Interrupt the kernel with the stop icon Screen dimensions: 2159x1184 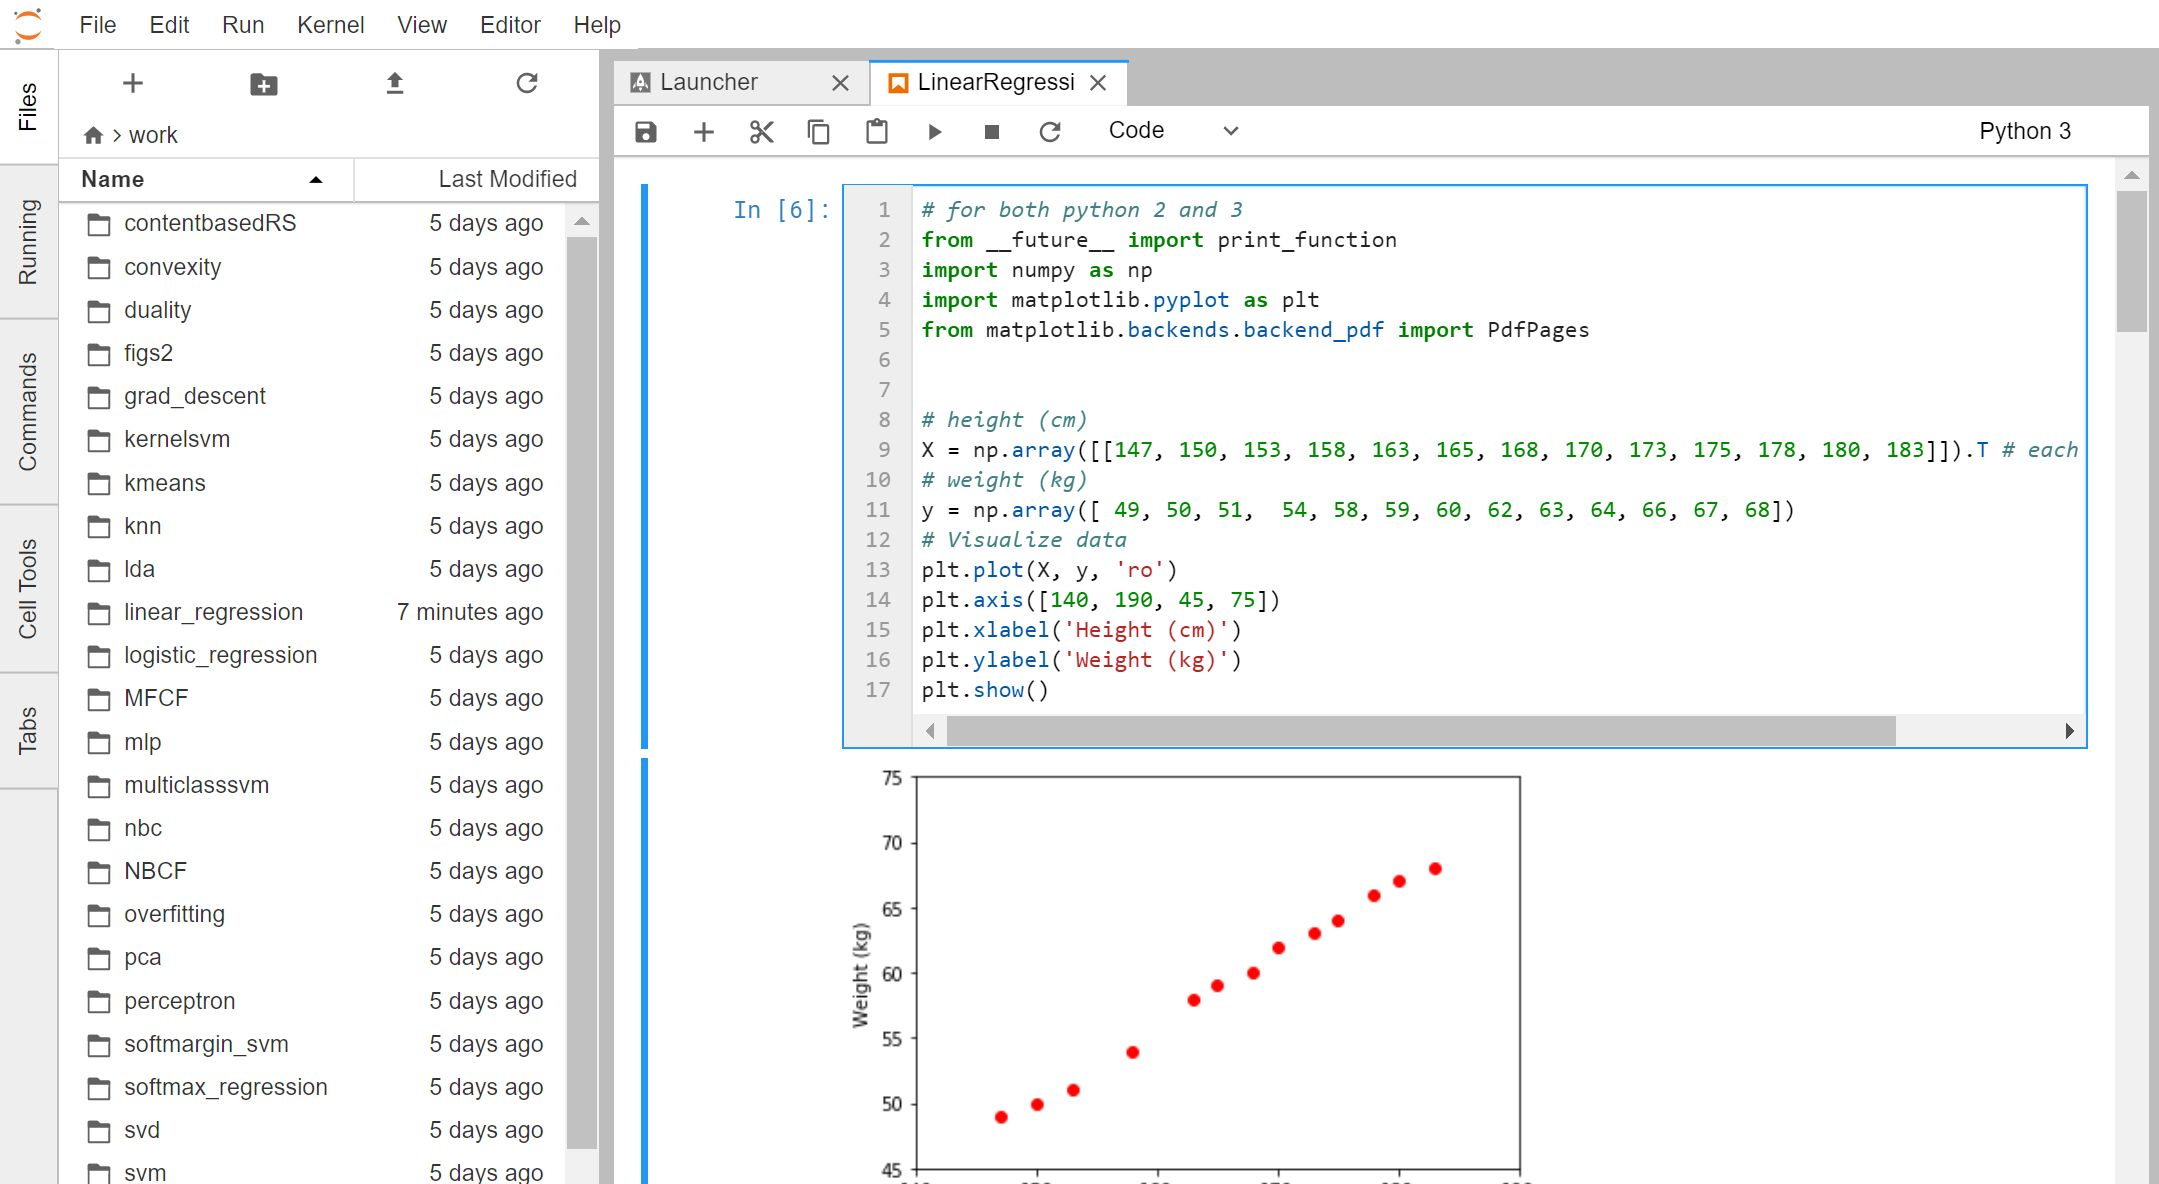coord(991,132)
